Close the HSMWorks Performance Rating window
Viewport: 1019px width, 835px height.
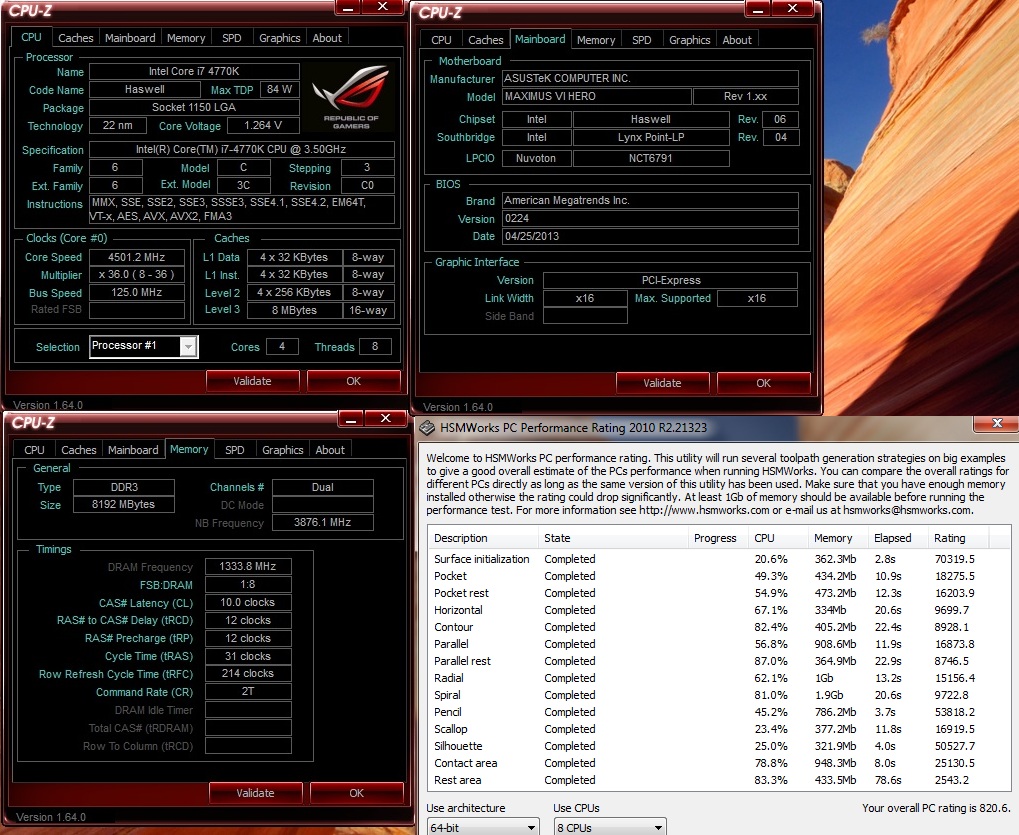(x=997, y=424)
